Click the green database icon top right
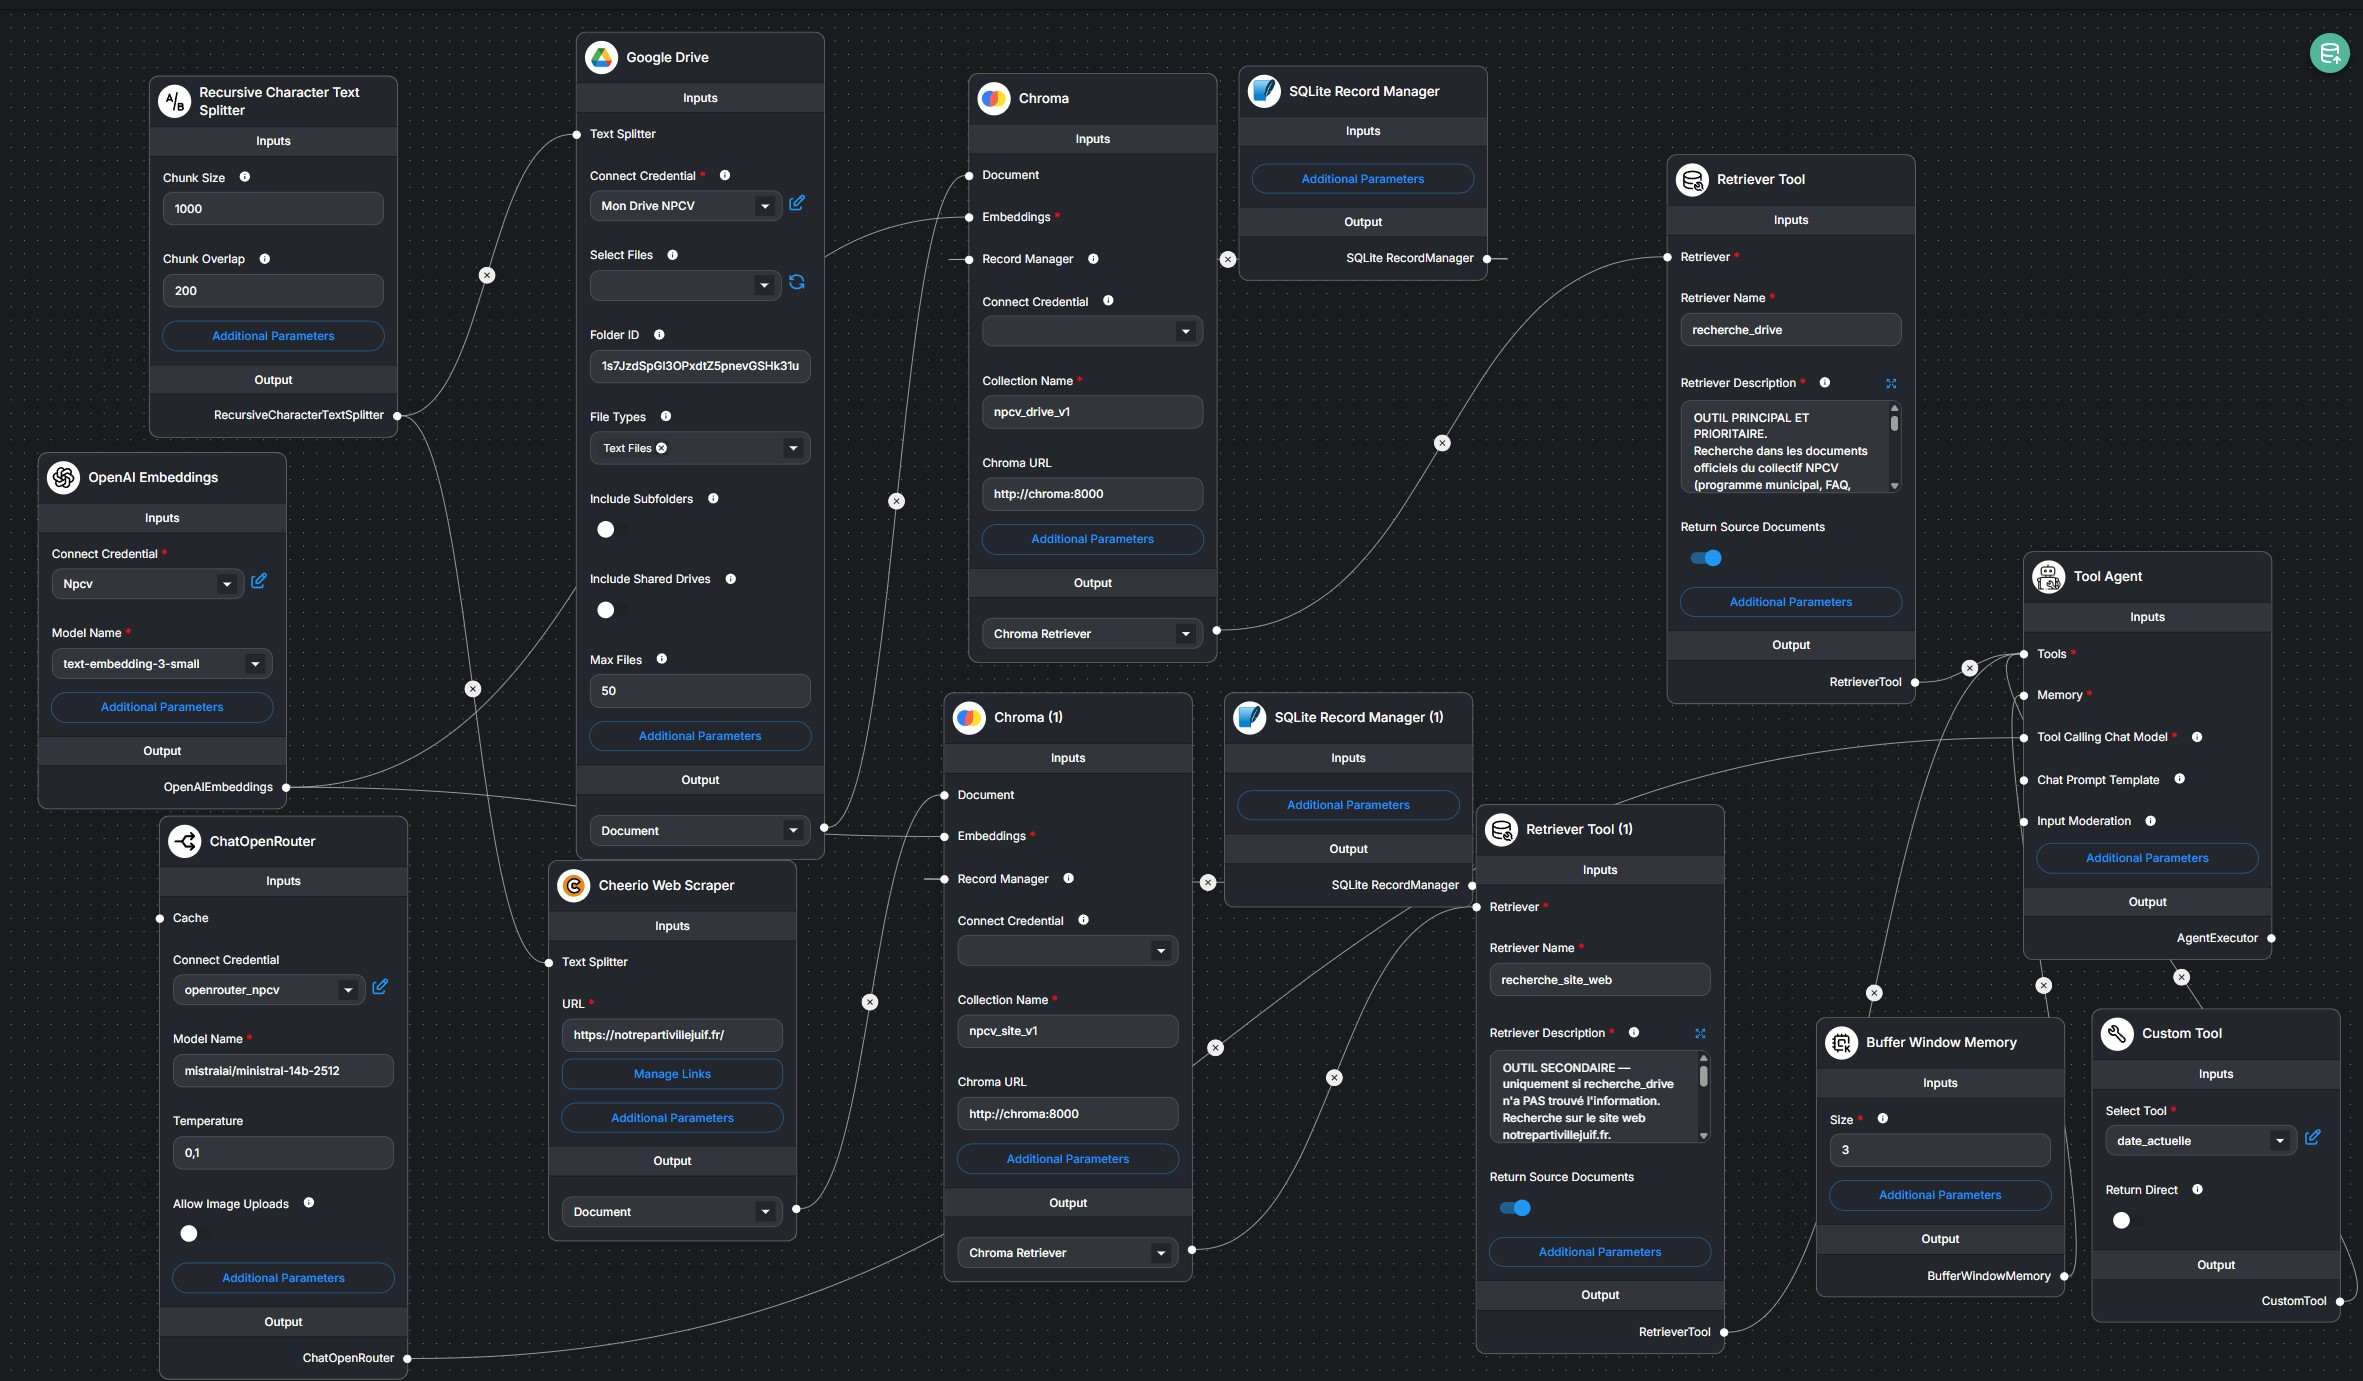The height and width of the screenshot is (1381, 2363). click(x=2329, y=53)
